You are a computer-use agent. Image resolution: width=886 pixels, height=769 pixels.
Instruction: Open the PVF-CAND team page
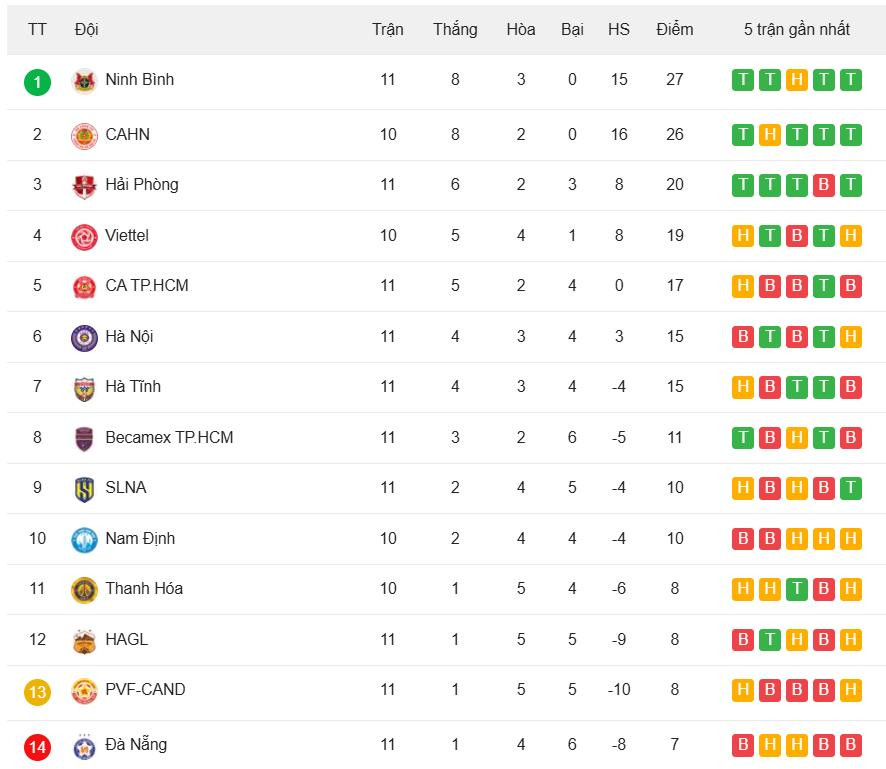(x=145, y=689)
